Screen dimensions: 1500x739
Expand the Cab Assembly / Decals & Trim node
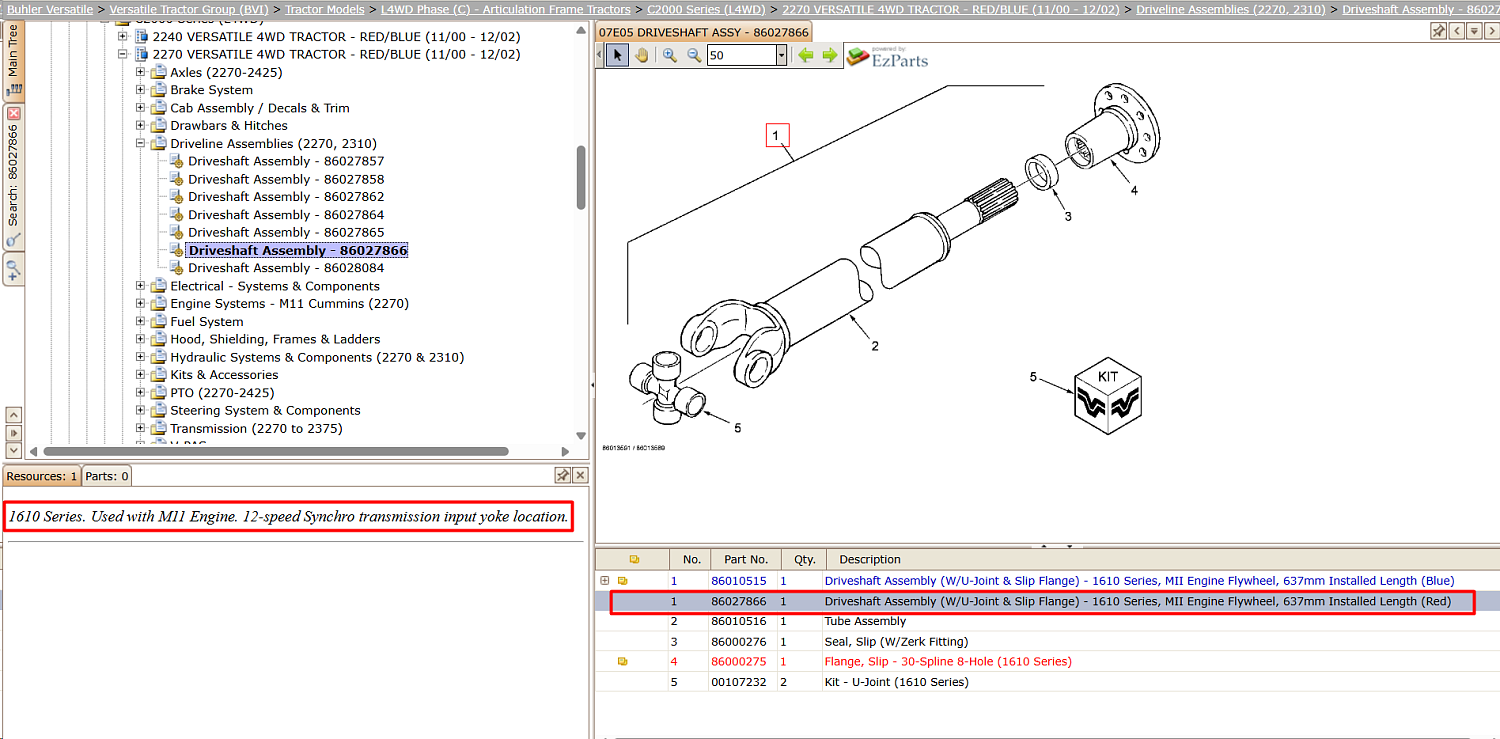[x=141, y=108]
